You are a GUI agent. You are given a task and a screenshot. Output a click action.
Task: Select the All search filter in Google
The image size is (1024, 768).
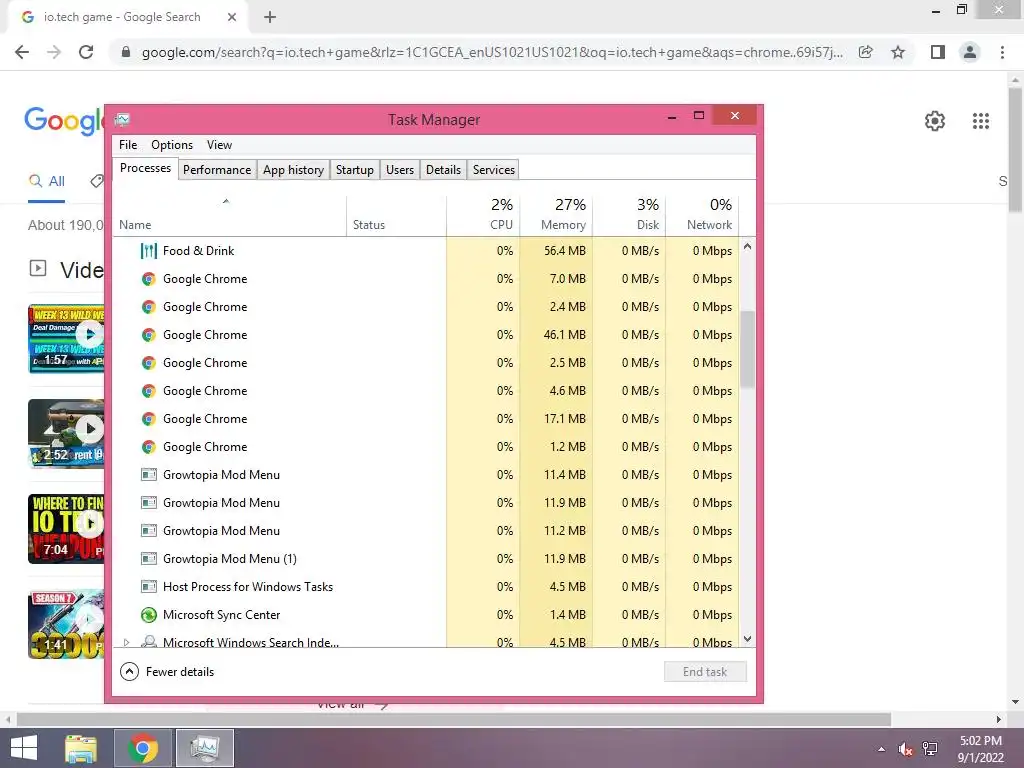46,182
